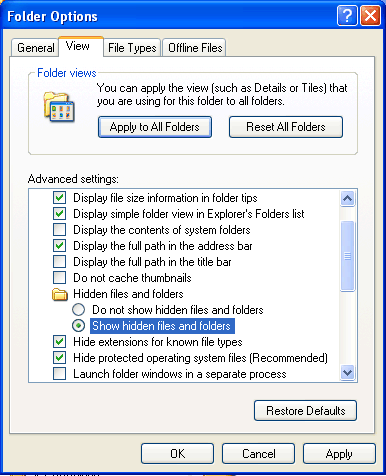
Task: Open the File Types tab
Action: [x=132, y=48]
